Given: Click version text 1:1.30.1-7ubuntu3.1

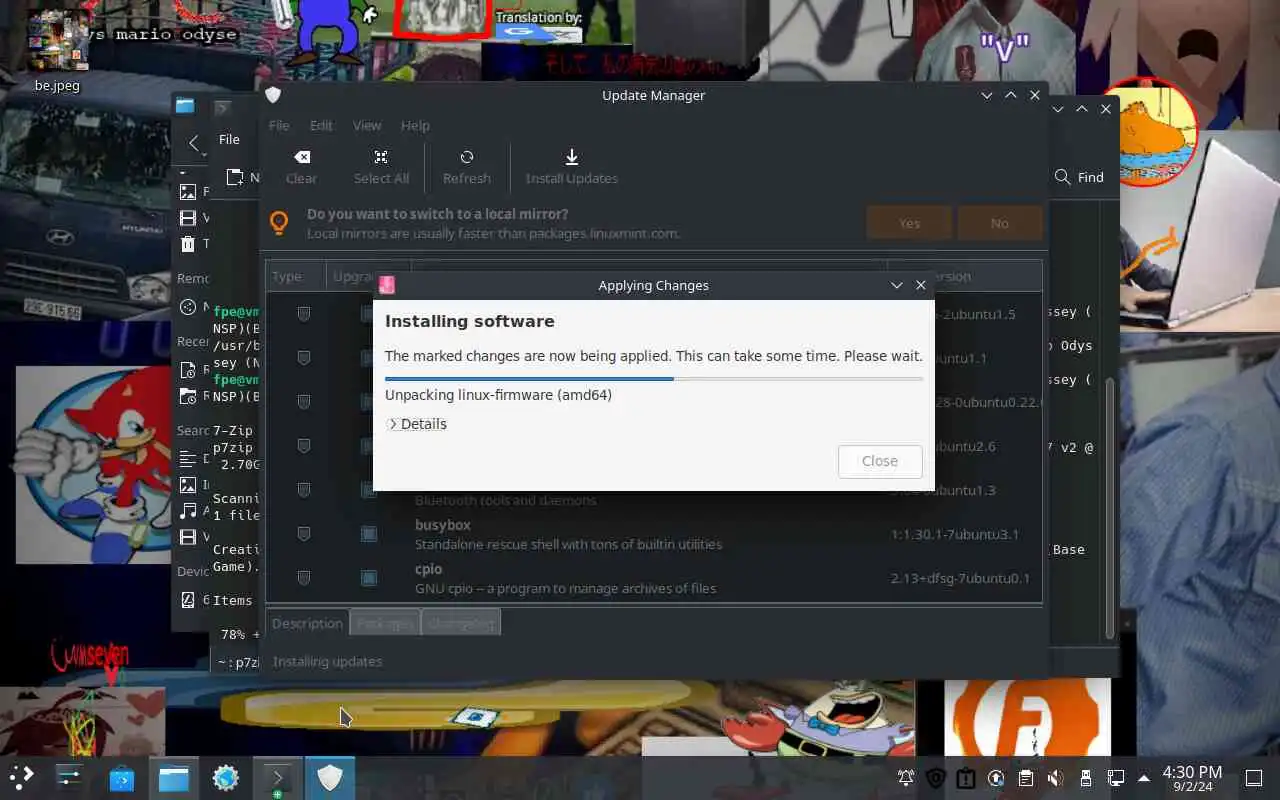Looking at the screenshot, I should (955, 534).
